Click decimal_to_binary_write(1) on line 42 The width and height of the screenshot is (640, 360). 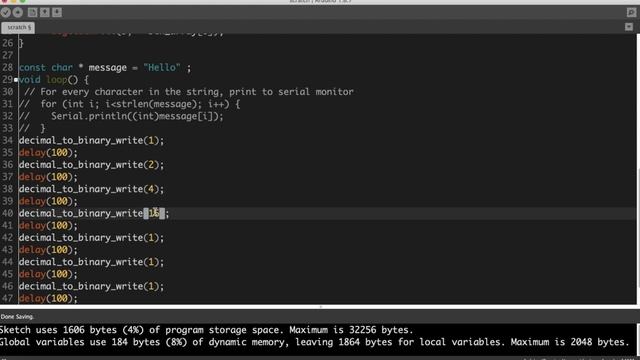click(91, 238)
